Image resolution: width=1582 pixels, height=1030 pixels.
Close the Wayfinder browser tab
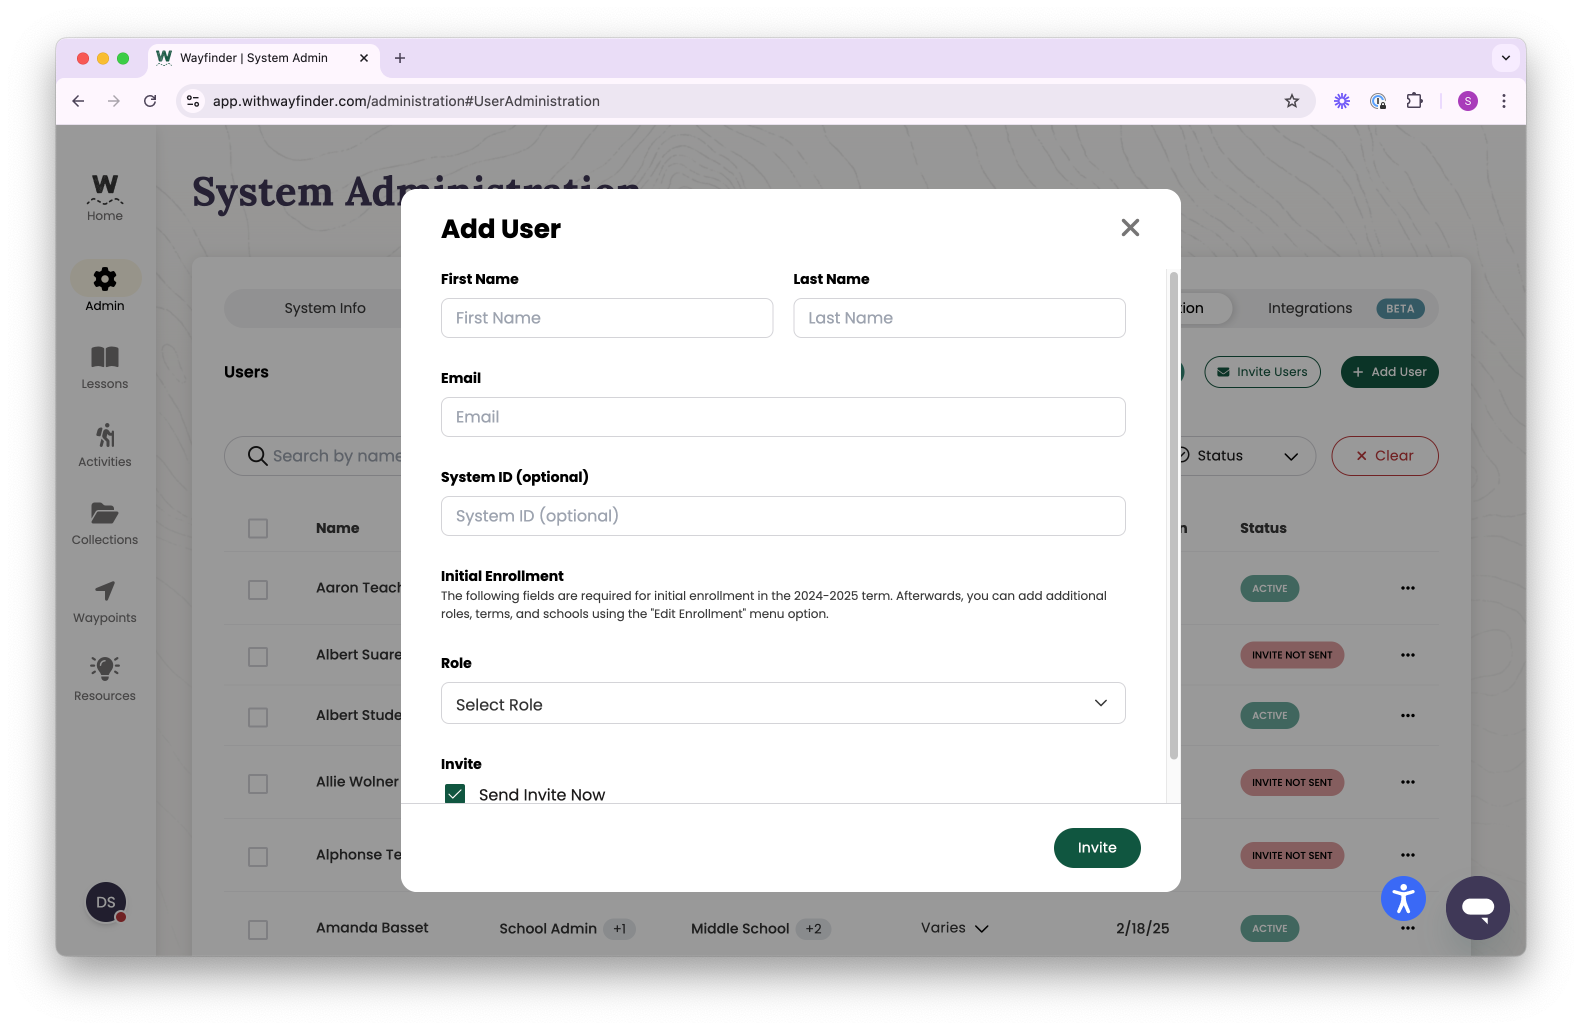tap(364, 58)
